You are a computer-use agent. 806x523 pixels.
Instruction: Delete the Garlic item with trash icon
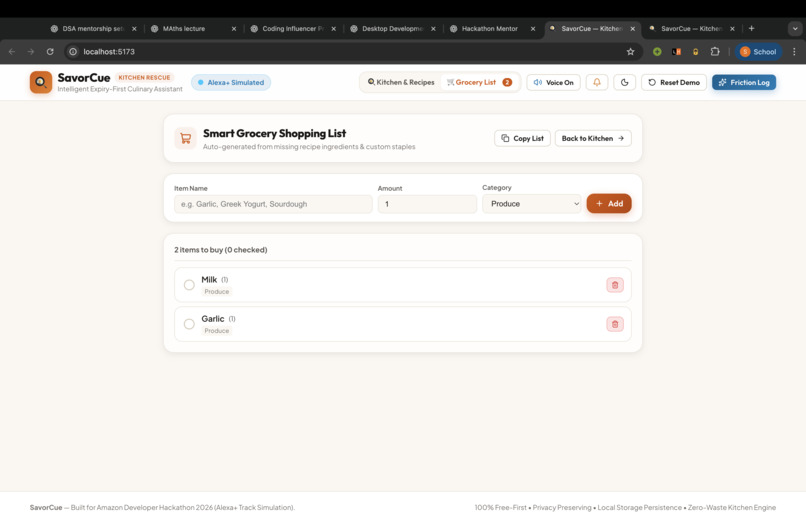[x=615, y=324]
